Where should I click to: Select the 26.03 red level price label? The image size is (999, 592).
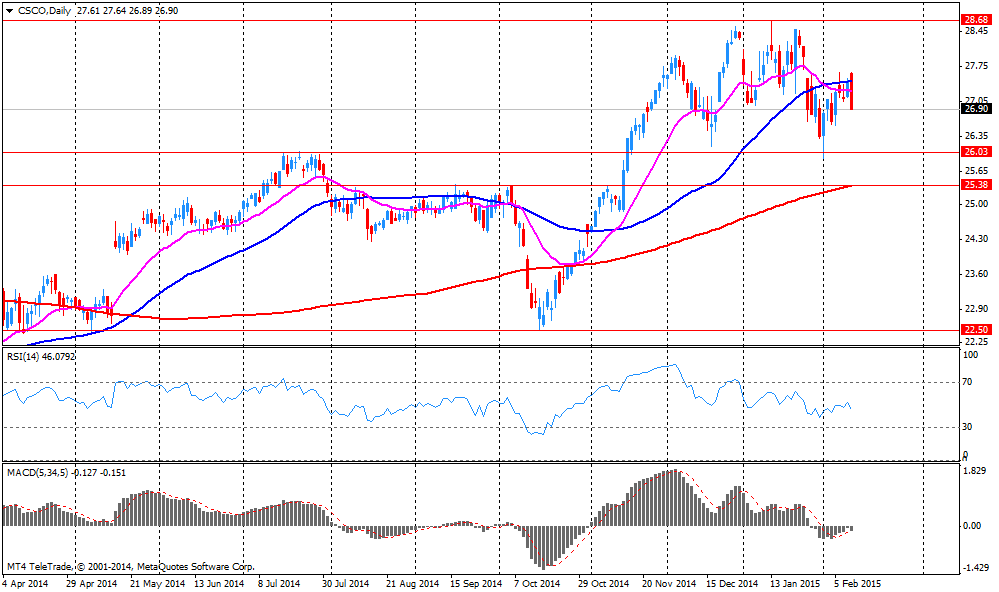tap(976, 152)
